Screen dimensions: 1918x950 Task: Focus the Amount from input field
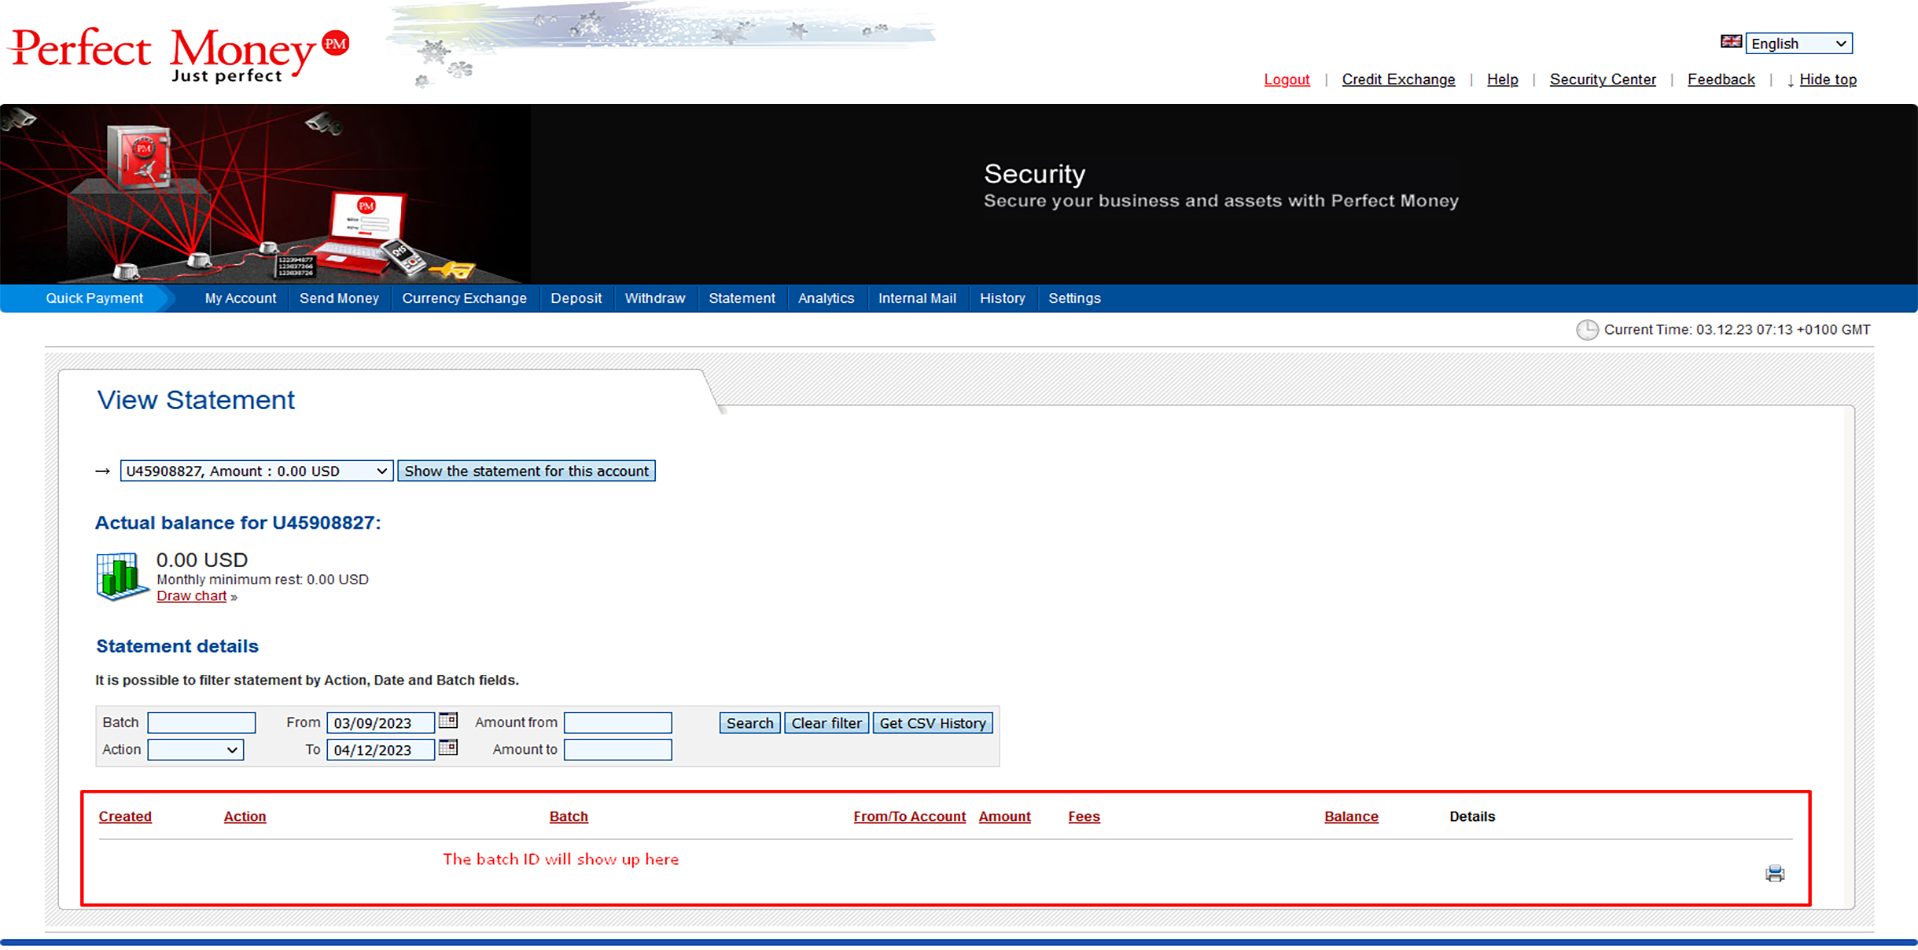(x=618, y=723)
